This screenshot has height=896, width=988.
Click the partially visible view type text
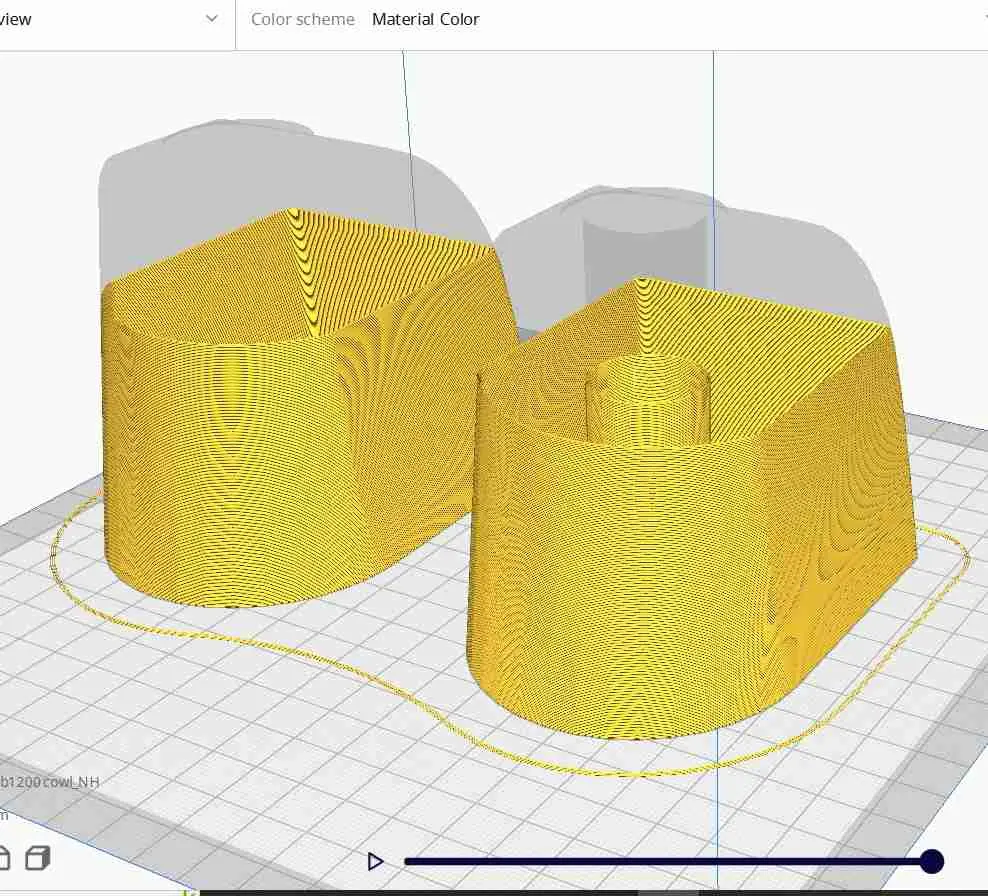point(15,19)
